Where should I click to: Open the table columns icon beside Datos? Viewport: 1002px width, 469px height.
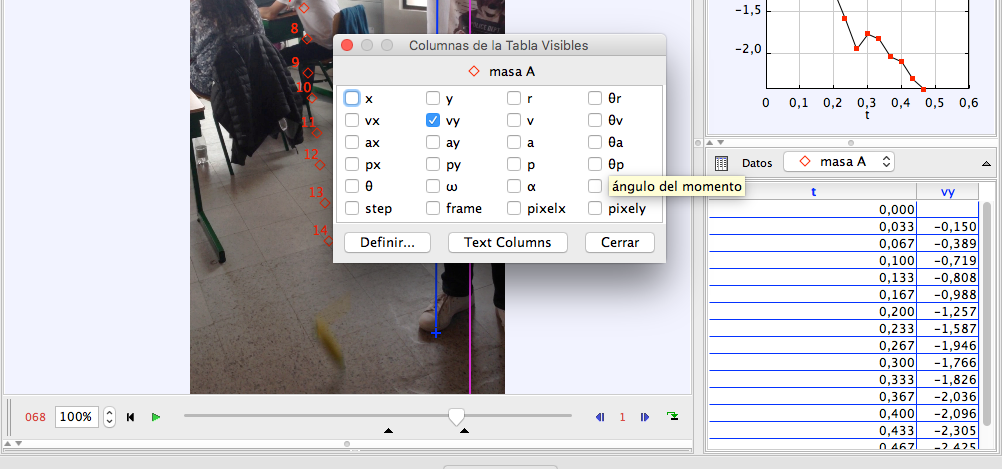point(721,163)
